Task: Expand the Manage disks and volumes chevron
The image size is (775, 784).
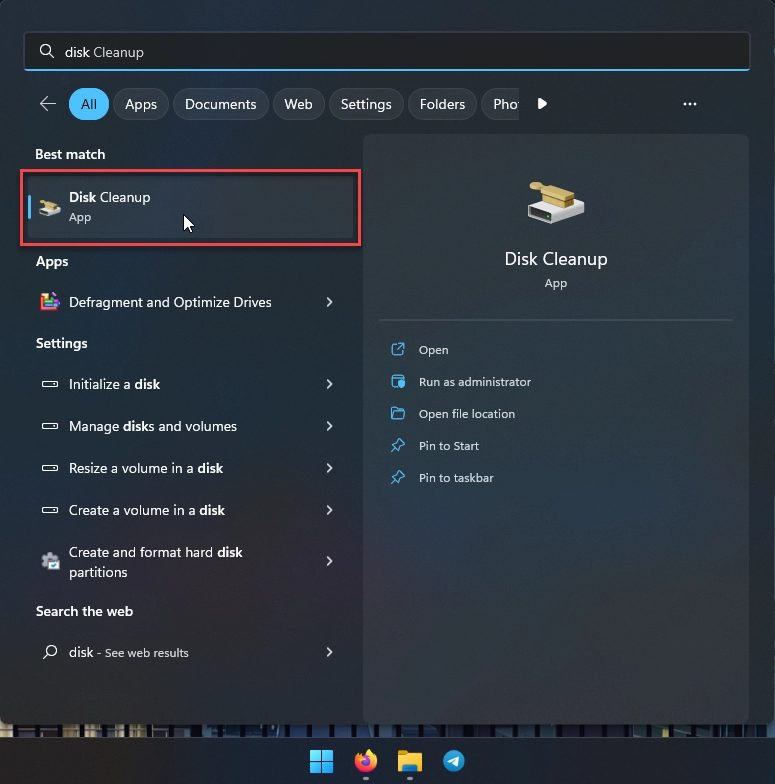Action: (329, 426)
